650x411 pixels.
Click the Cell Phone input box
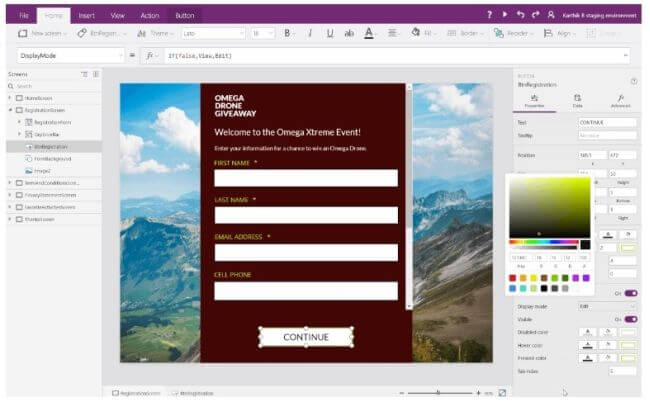click(306, 291)
